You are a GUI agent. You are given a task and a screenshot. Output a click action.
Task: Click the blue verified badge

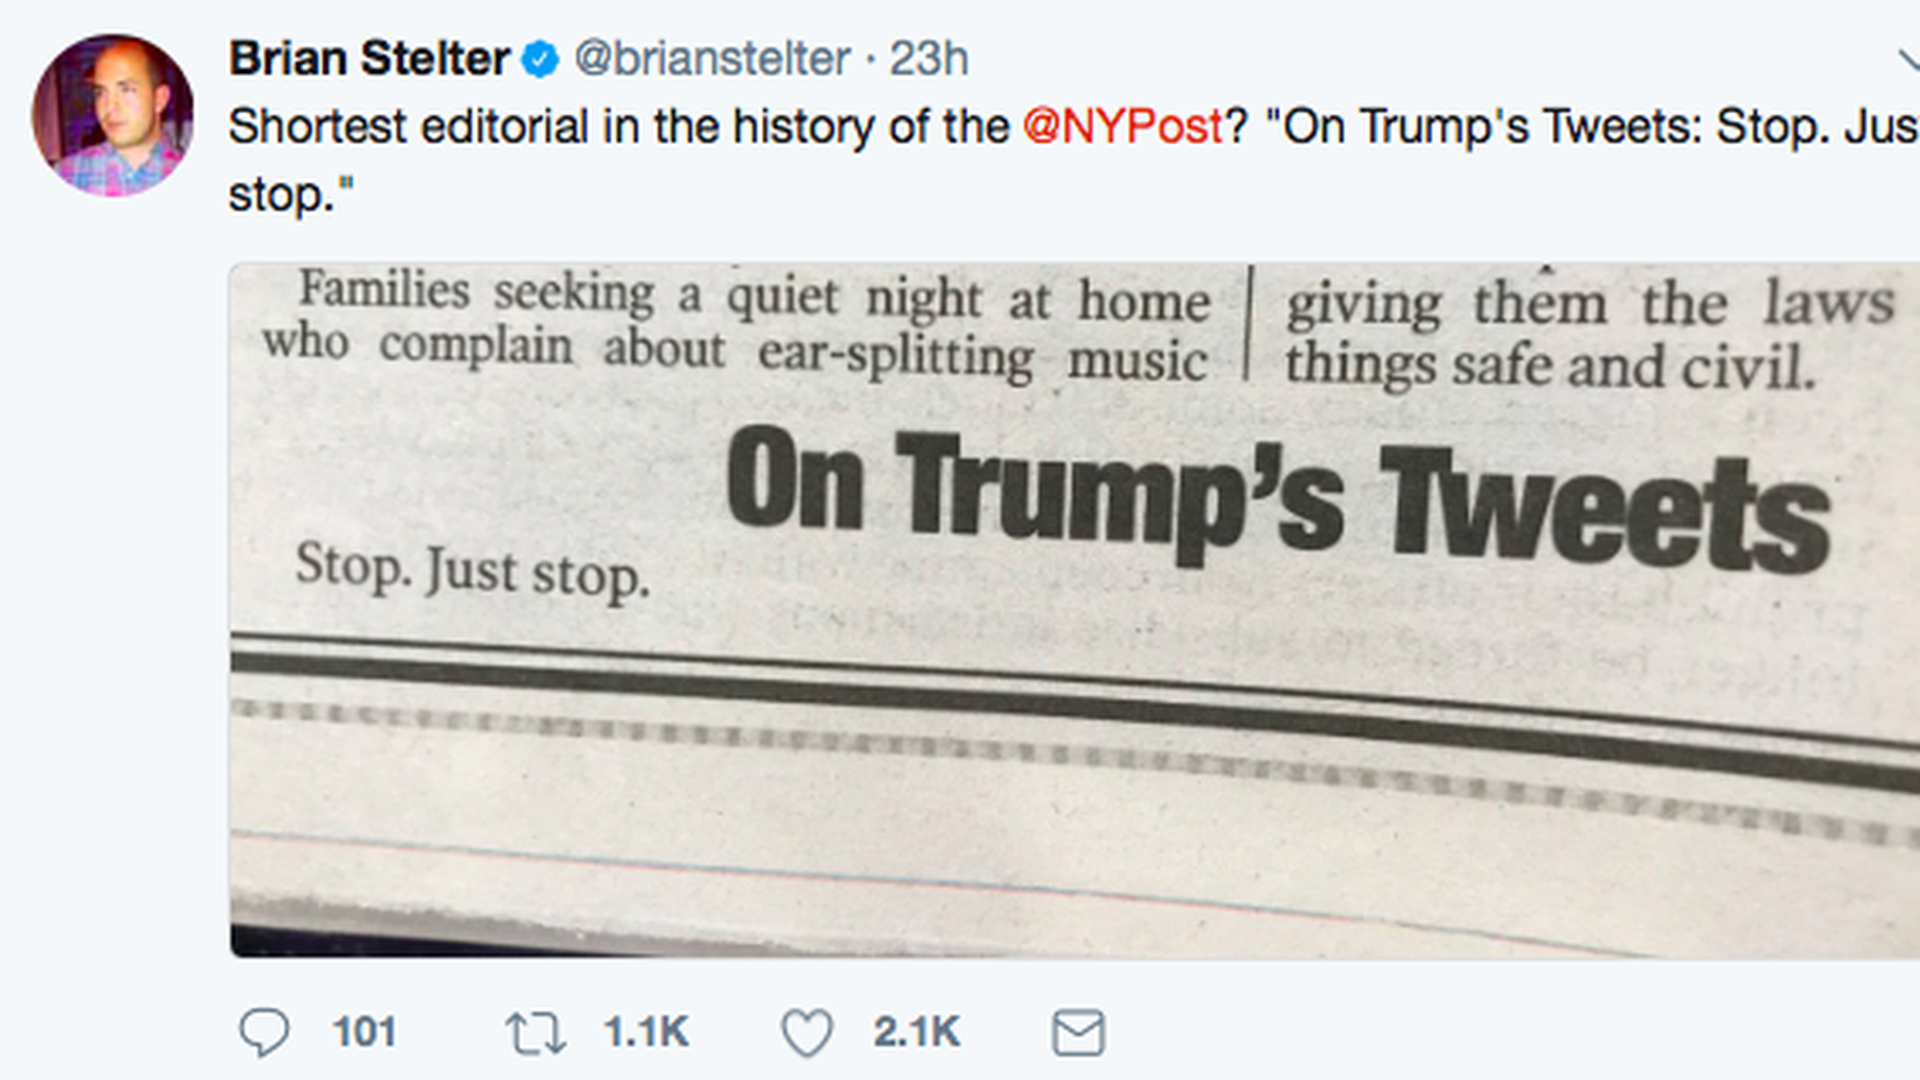tap(541, 59)
